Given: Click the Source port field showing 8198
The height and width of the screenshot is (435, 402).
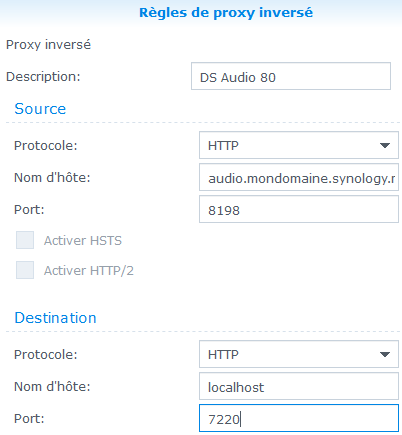Looking at the screenshot, I should pyautogui.click(x=299, y=209).
